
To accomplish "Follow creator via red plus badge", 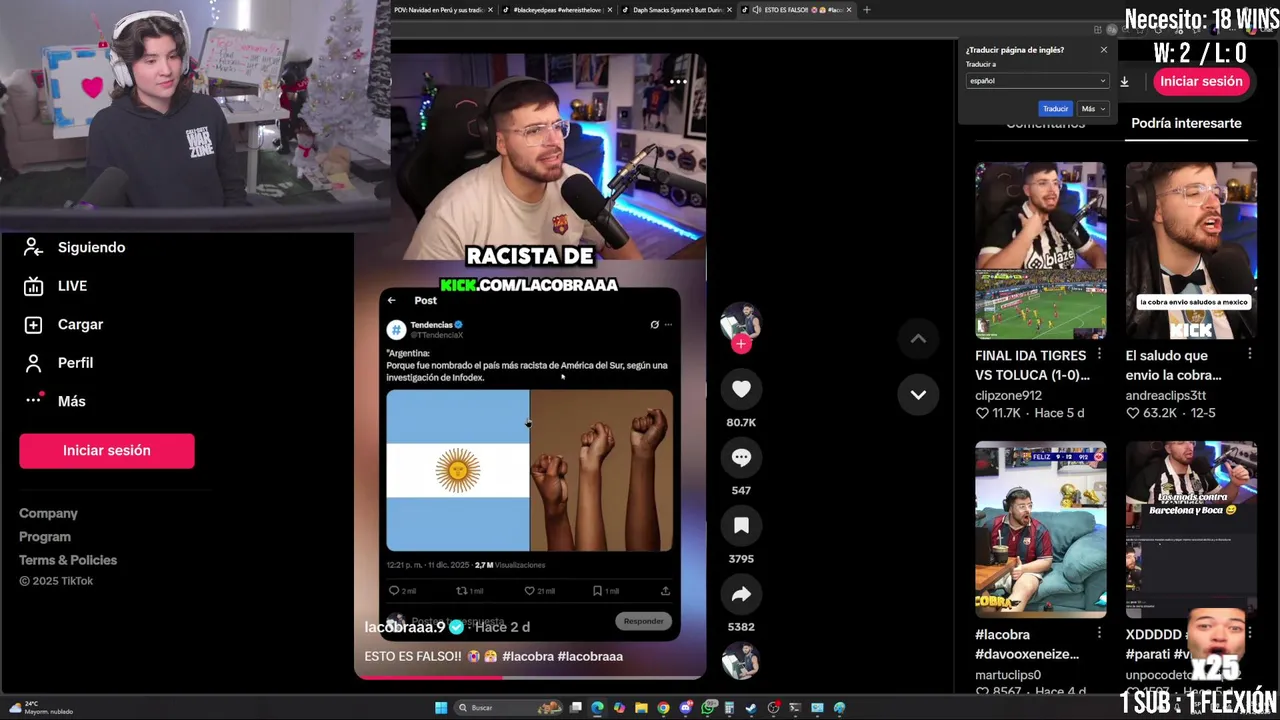I will click(x=741, y=344).
